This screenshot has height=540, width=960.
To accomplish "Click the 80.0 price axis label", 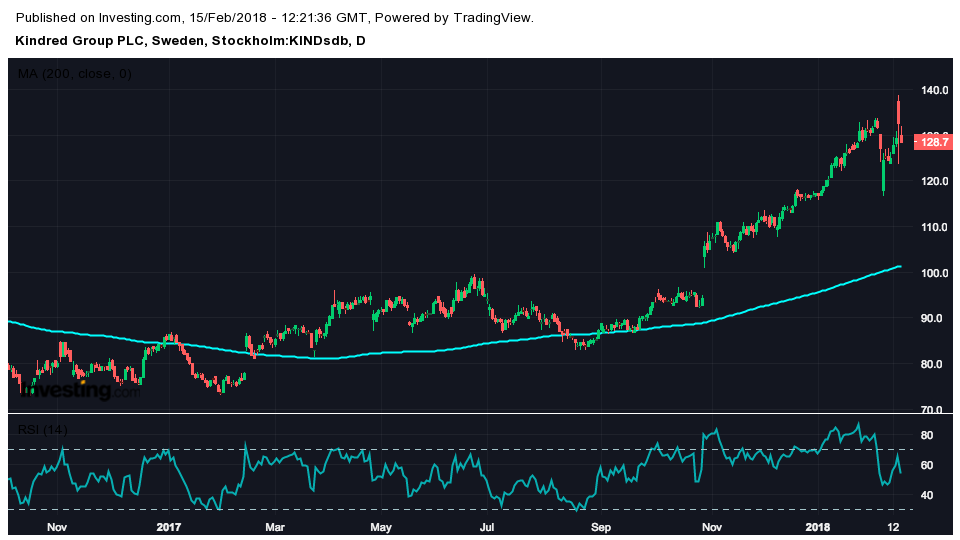I will coord(931,364).
